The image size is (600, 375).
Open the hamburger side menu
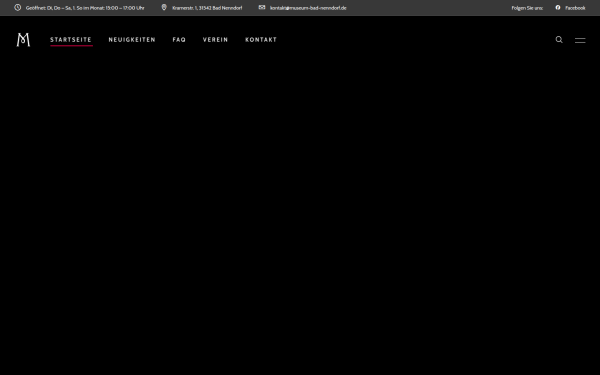(x=580, y=40)
